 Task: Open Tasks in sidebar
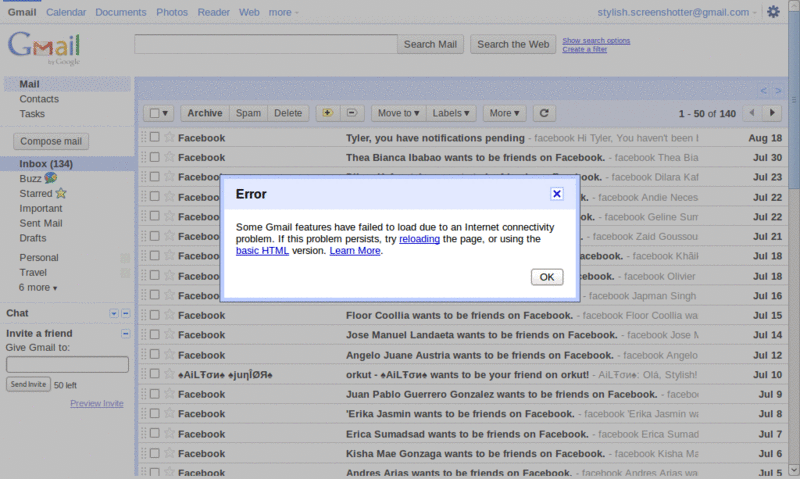coord(32,114)
